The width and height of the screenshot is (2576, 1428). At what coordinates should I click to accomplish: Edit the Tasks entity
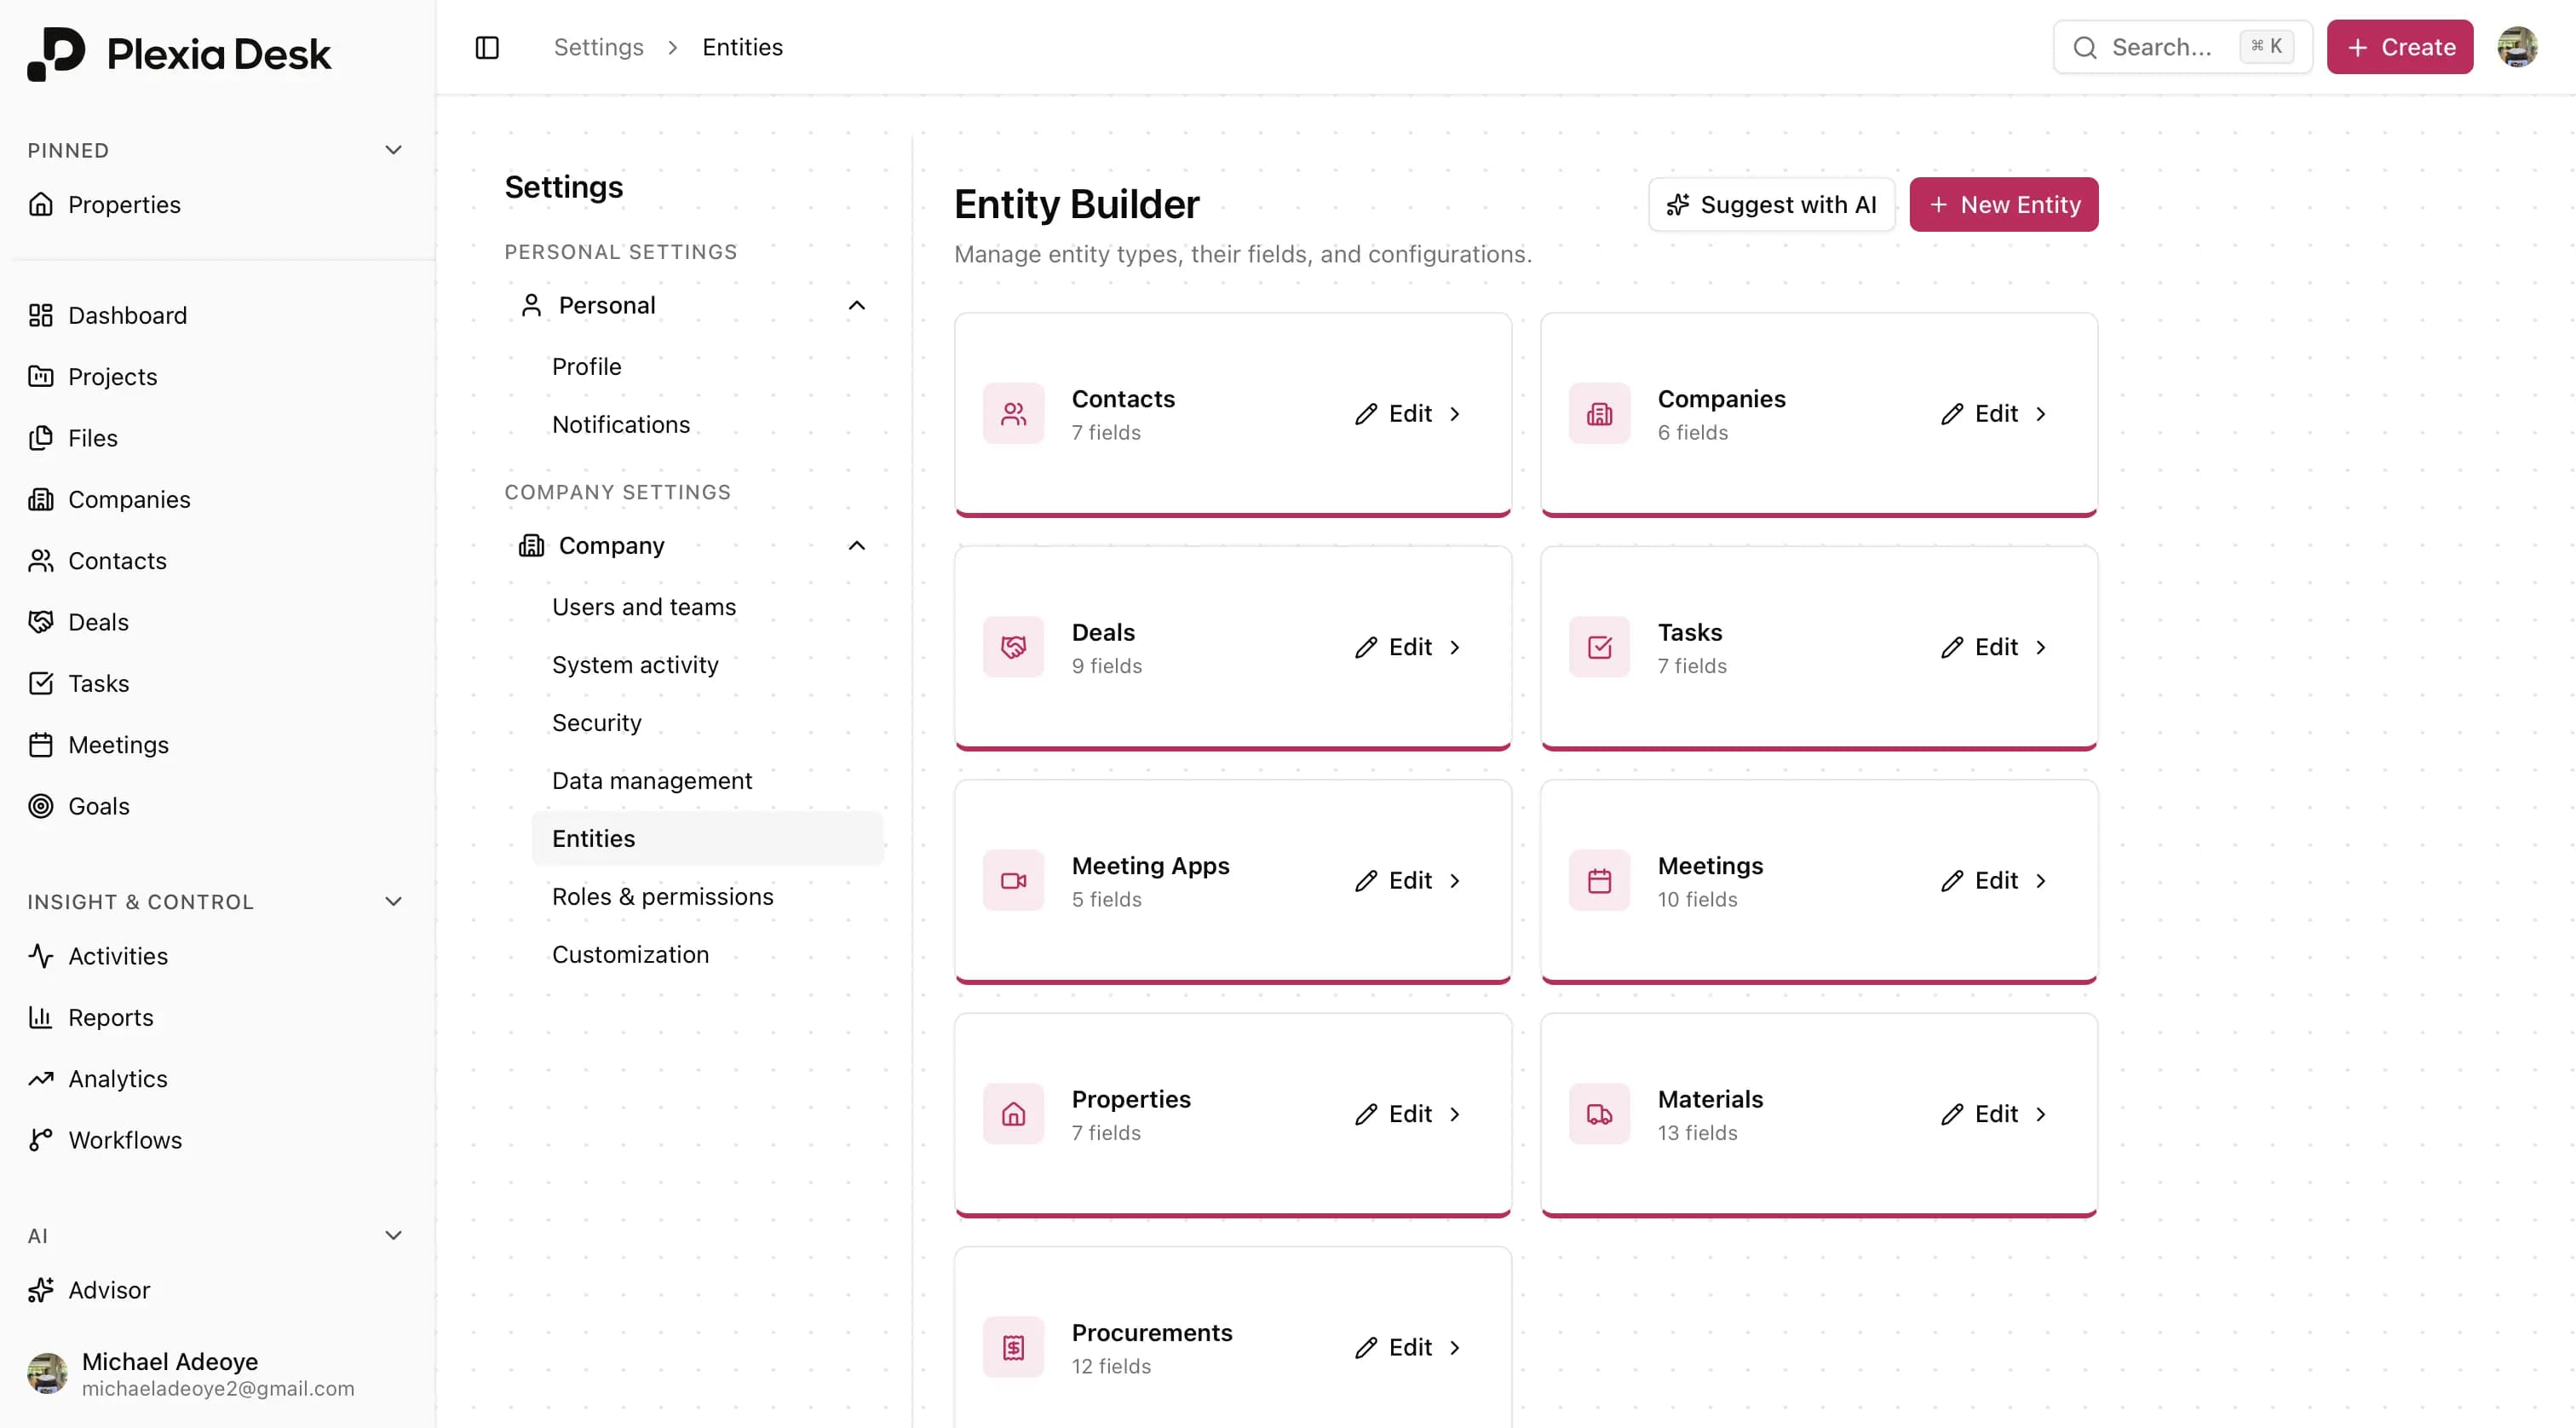coord(1994,647)
